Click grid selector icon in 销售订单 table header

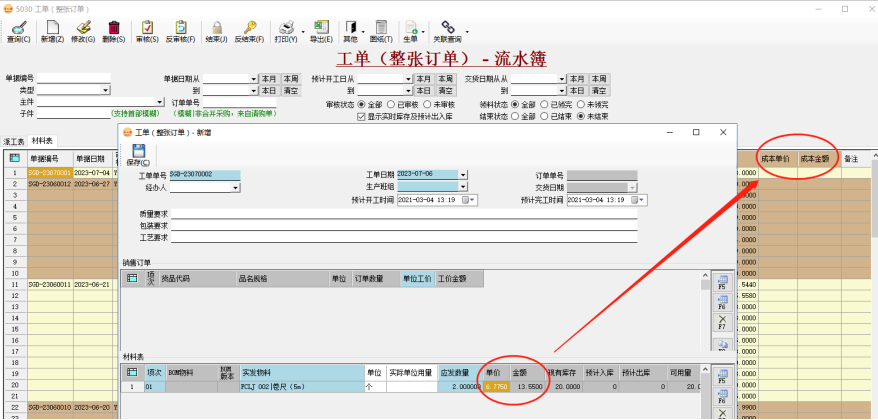click(132, 278)
